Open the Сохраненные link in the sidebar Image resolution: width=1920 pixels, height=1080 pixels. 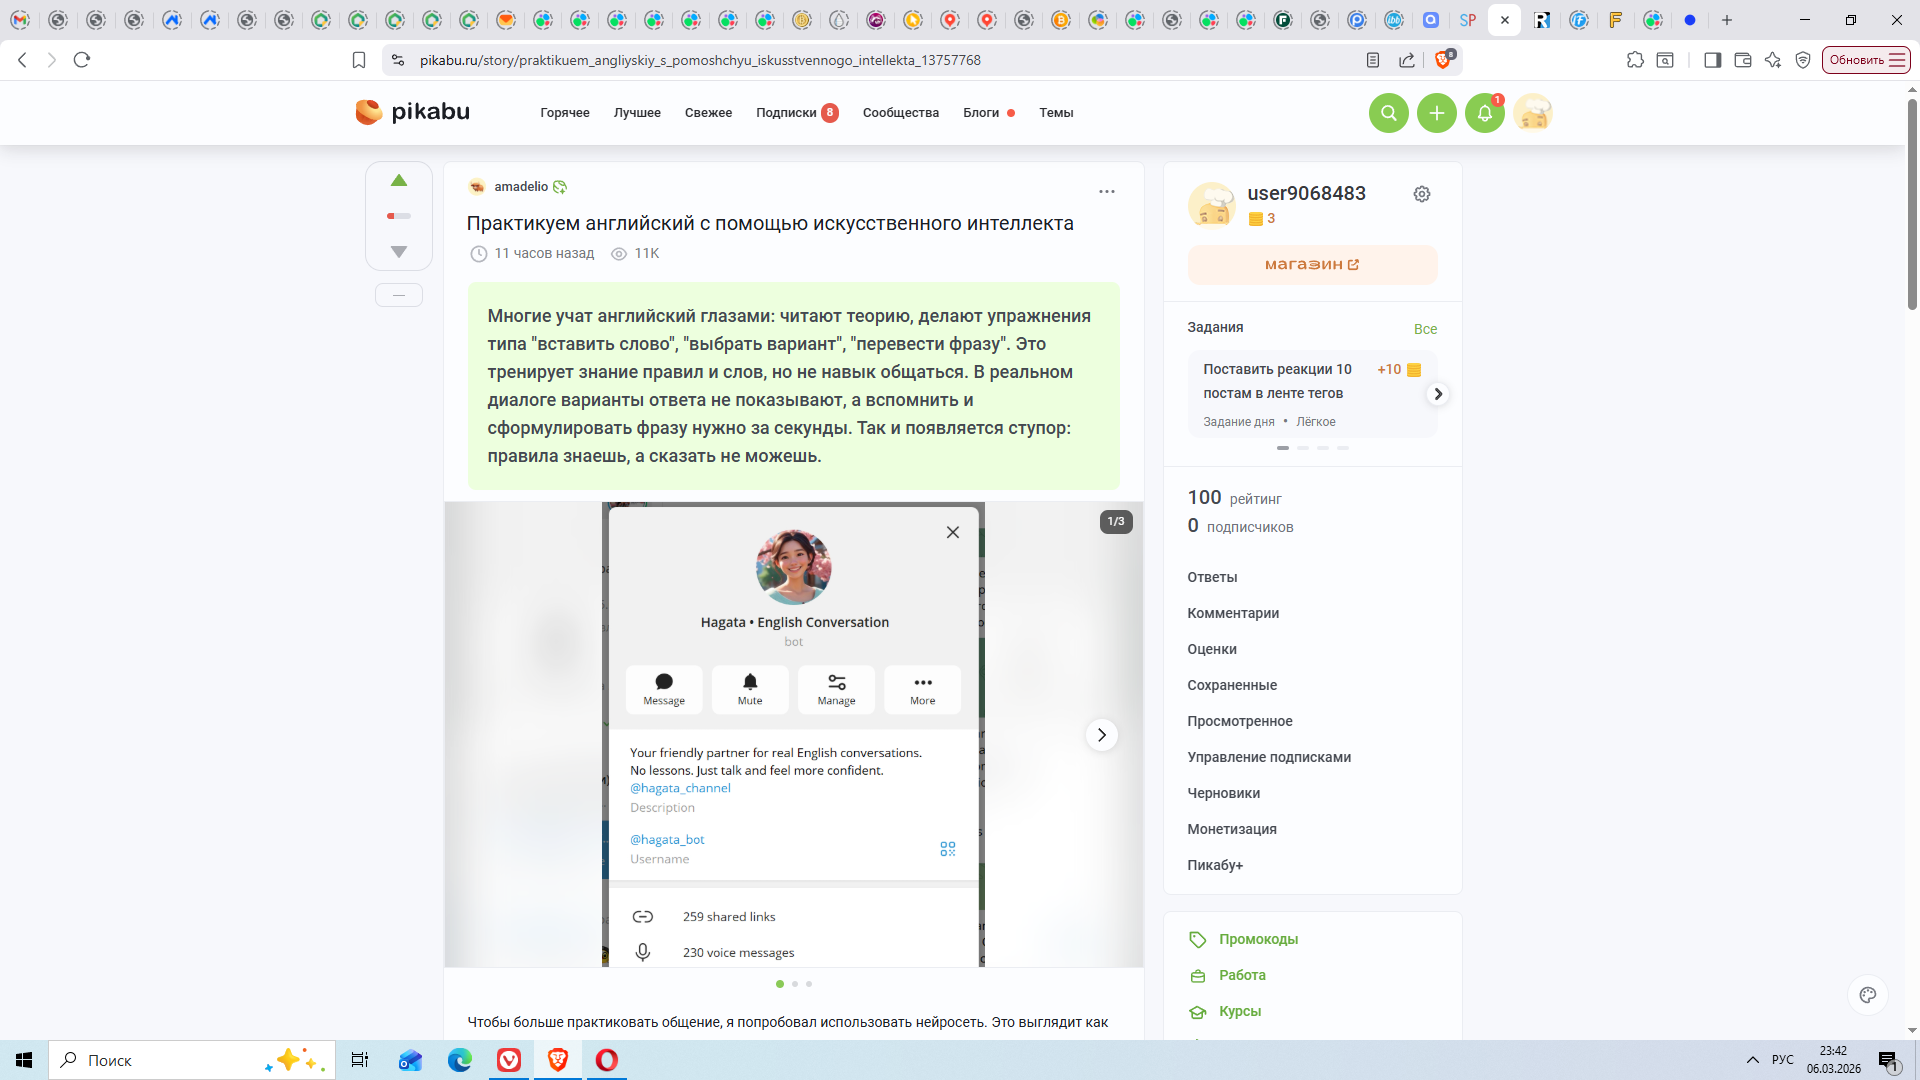1231,685
